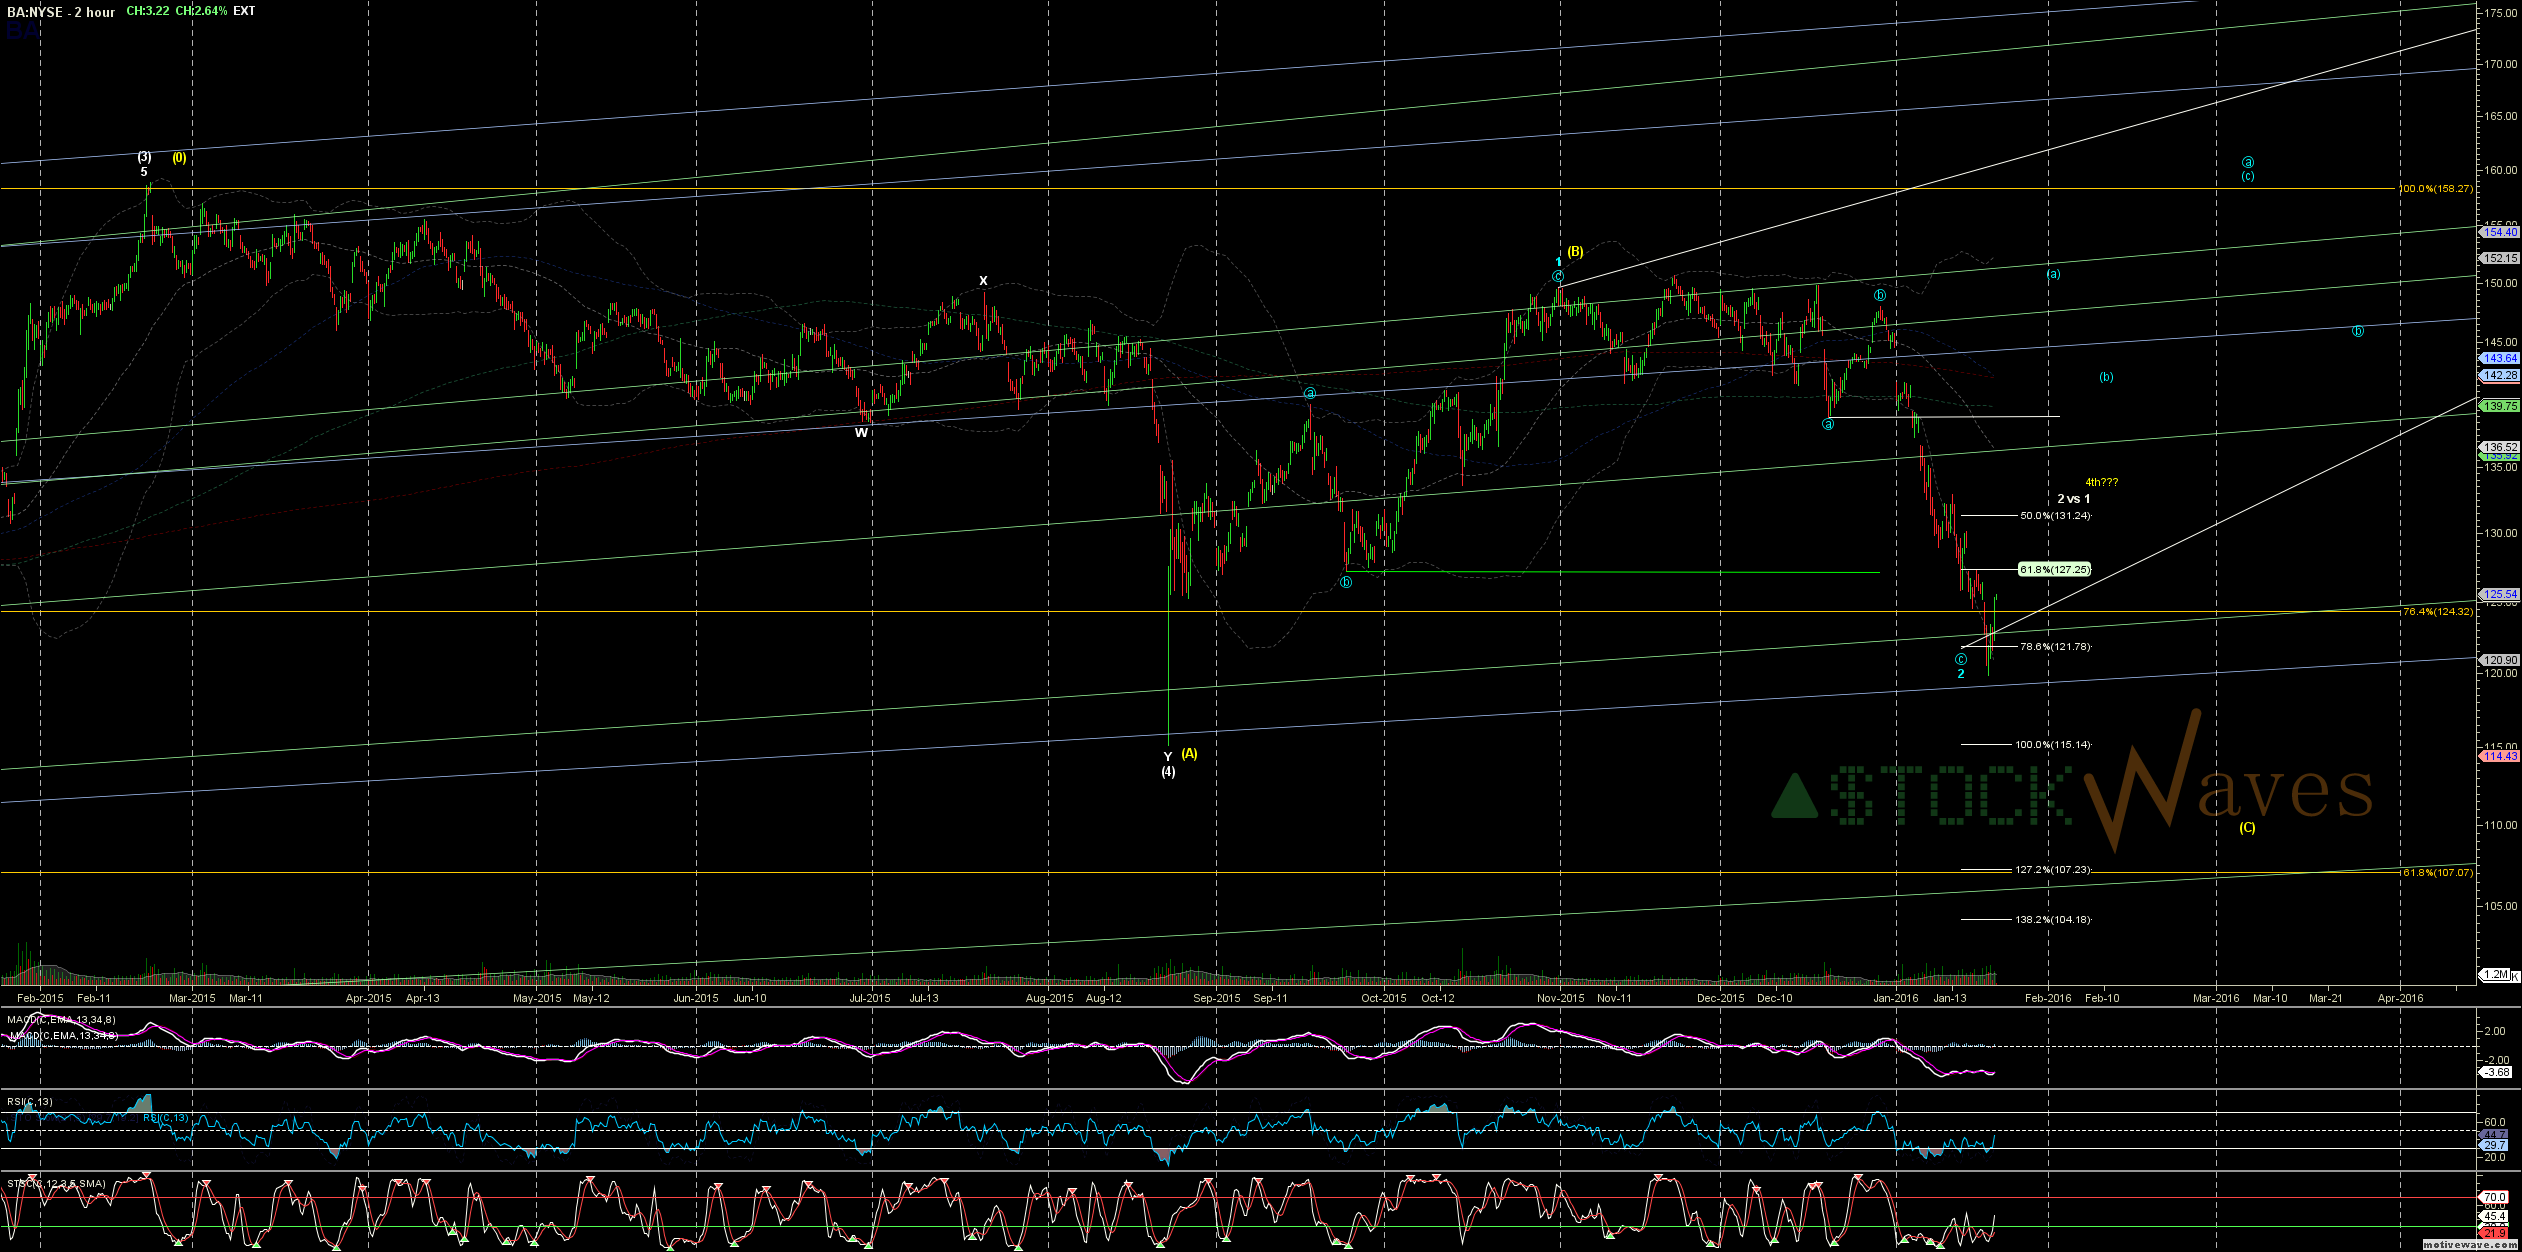Click the 1.2M volume axis tag
This screenshot has height=1252, width=2522.
(2495, 975)
